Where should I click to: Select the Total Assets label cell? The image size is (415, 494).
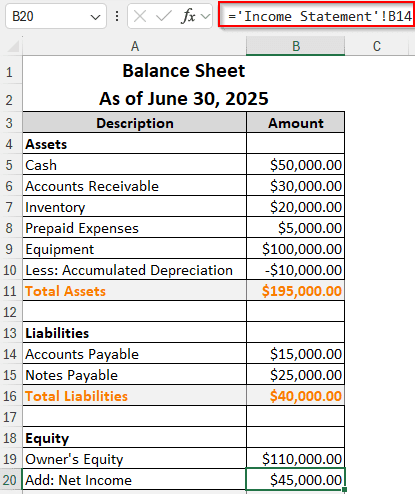135,291
